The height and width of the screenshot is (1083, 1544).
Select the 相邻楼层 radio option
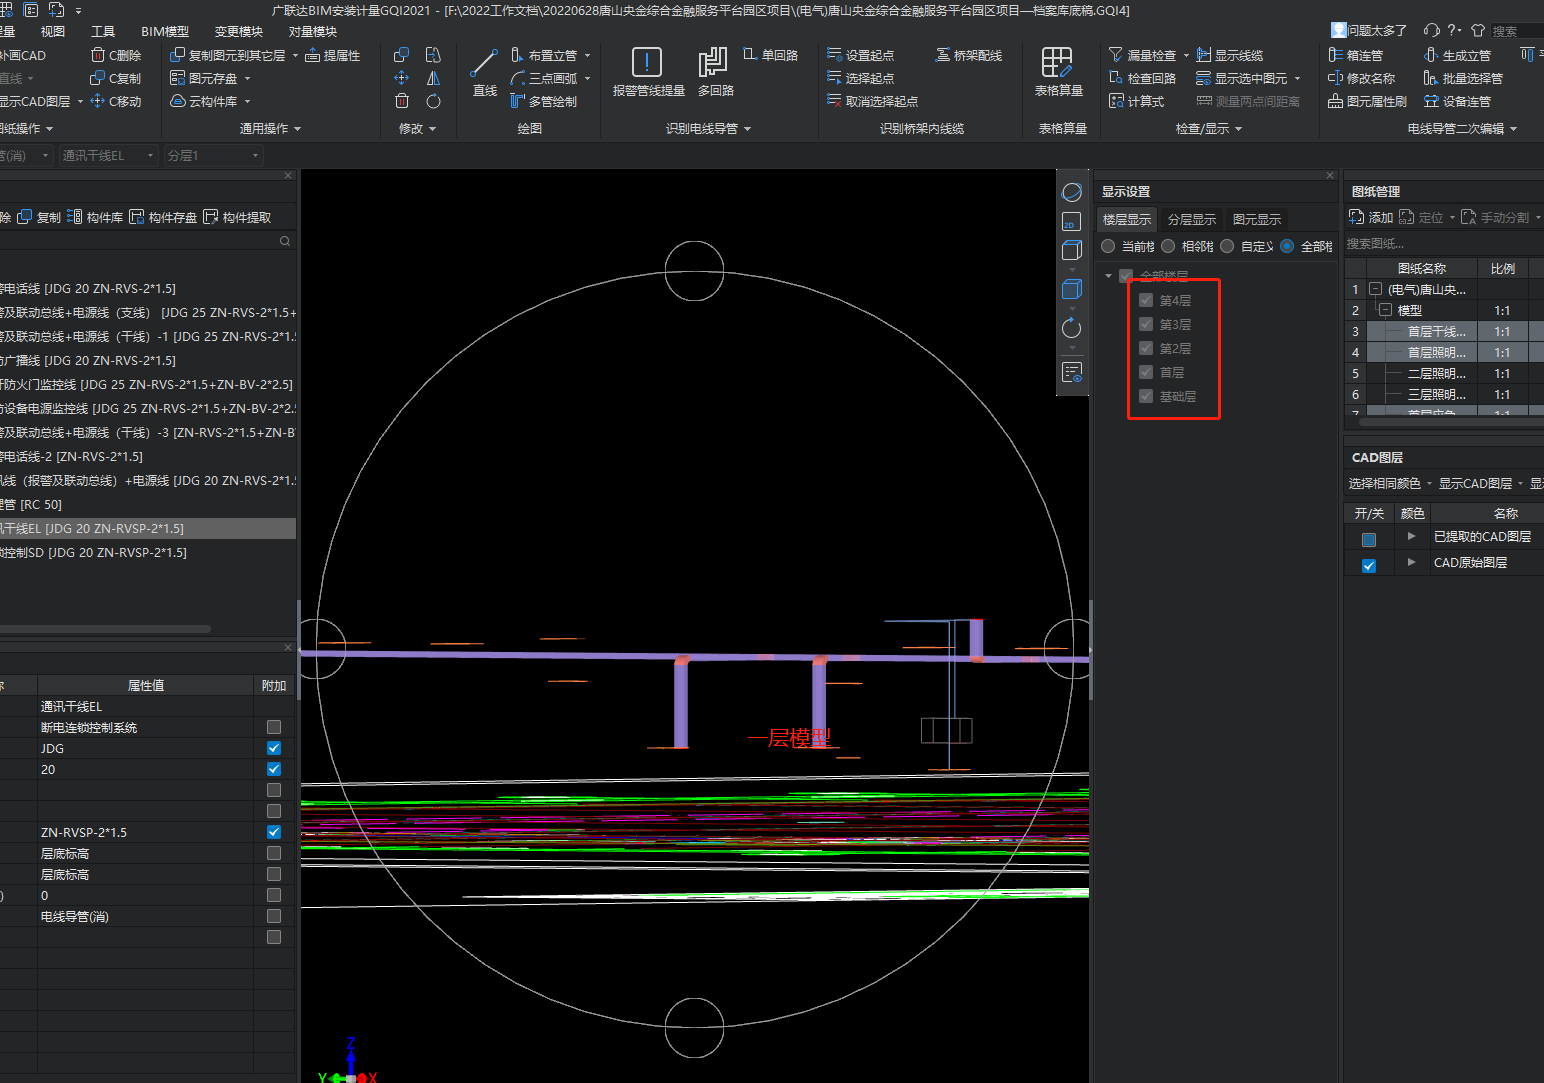(1168, 246)
